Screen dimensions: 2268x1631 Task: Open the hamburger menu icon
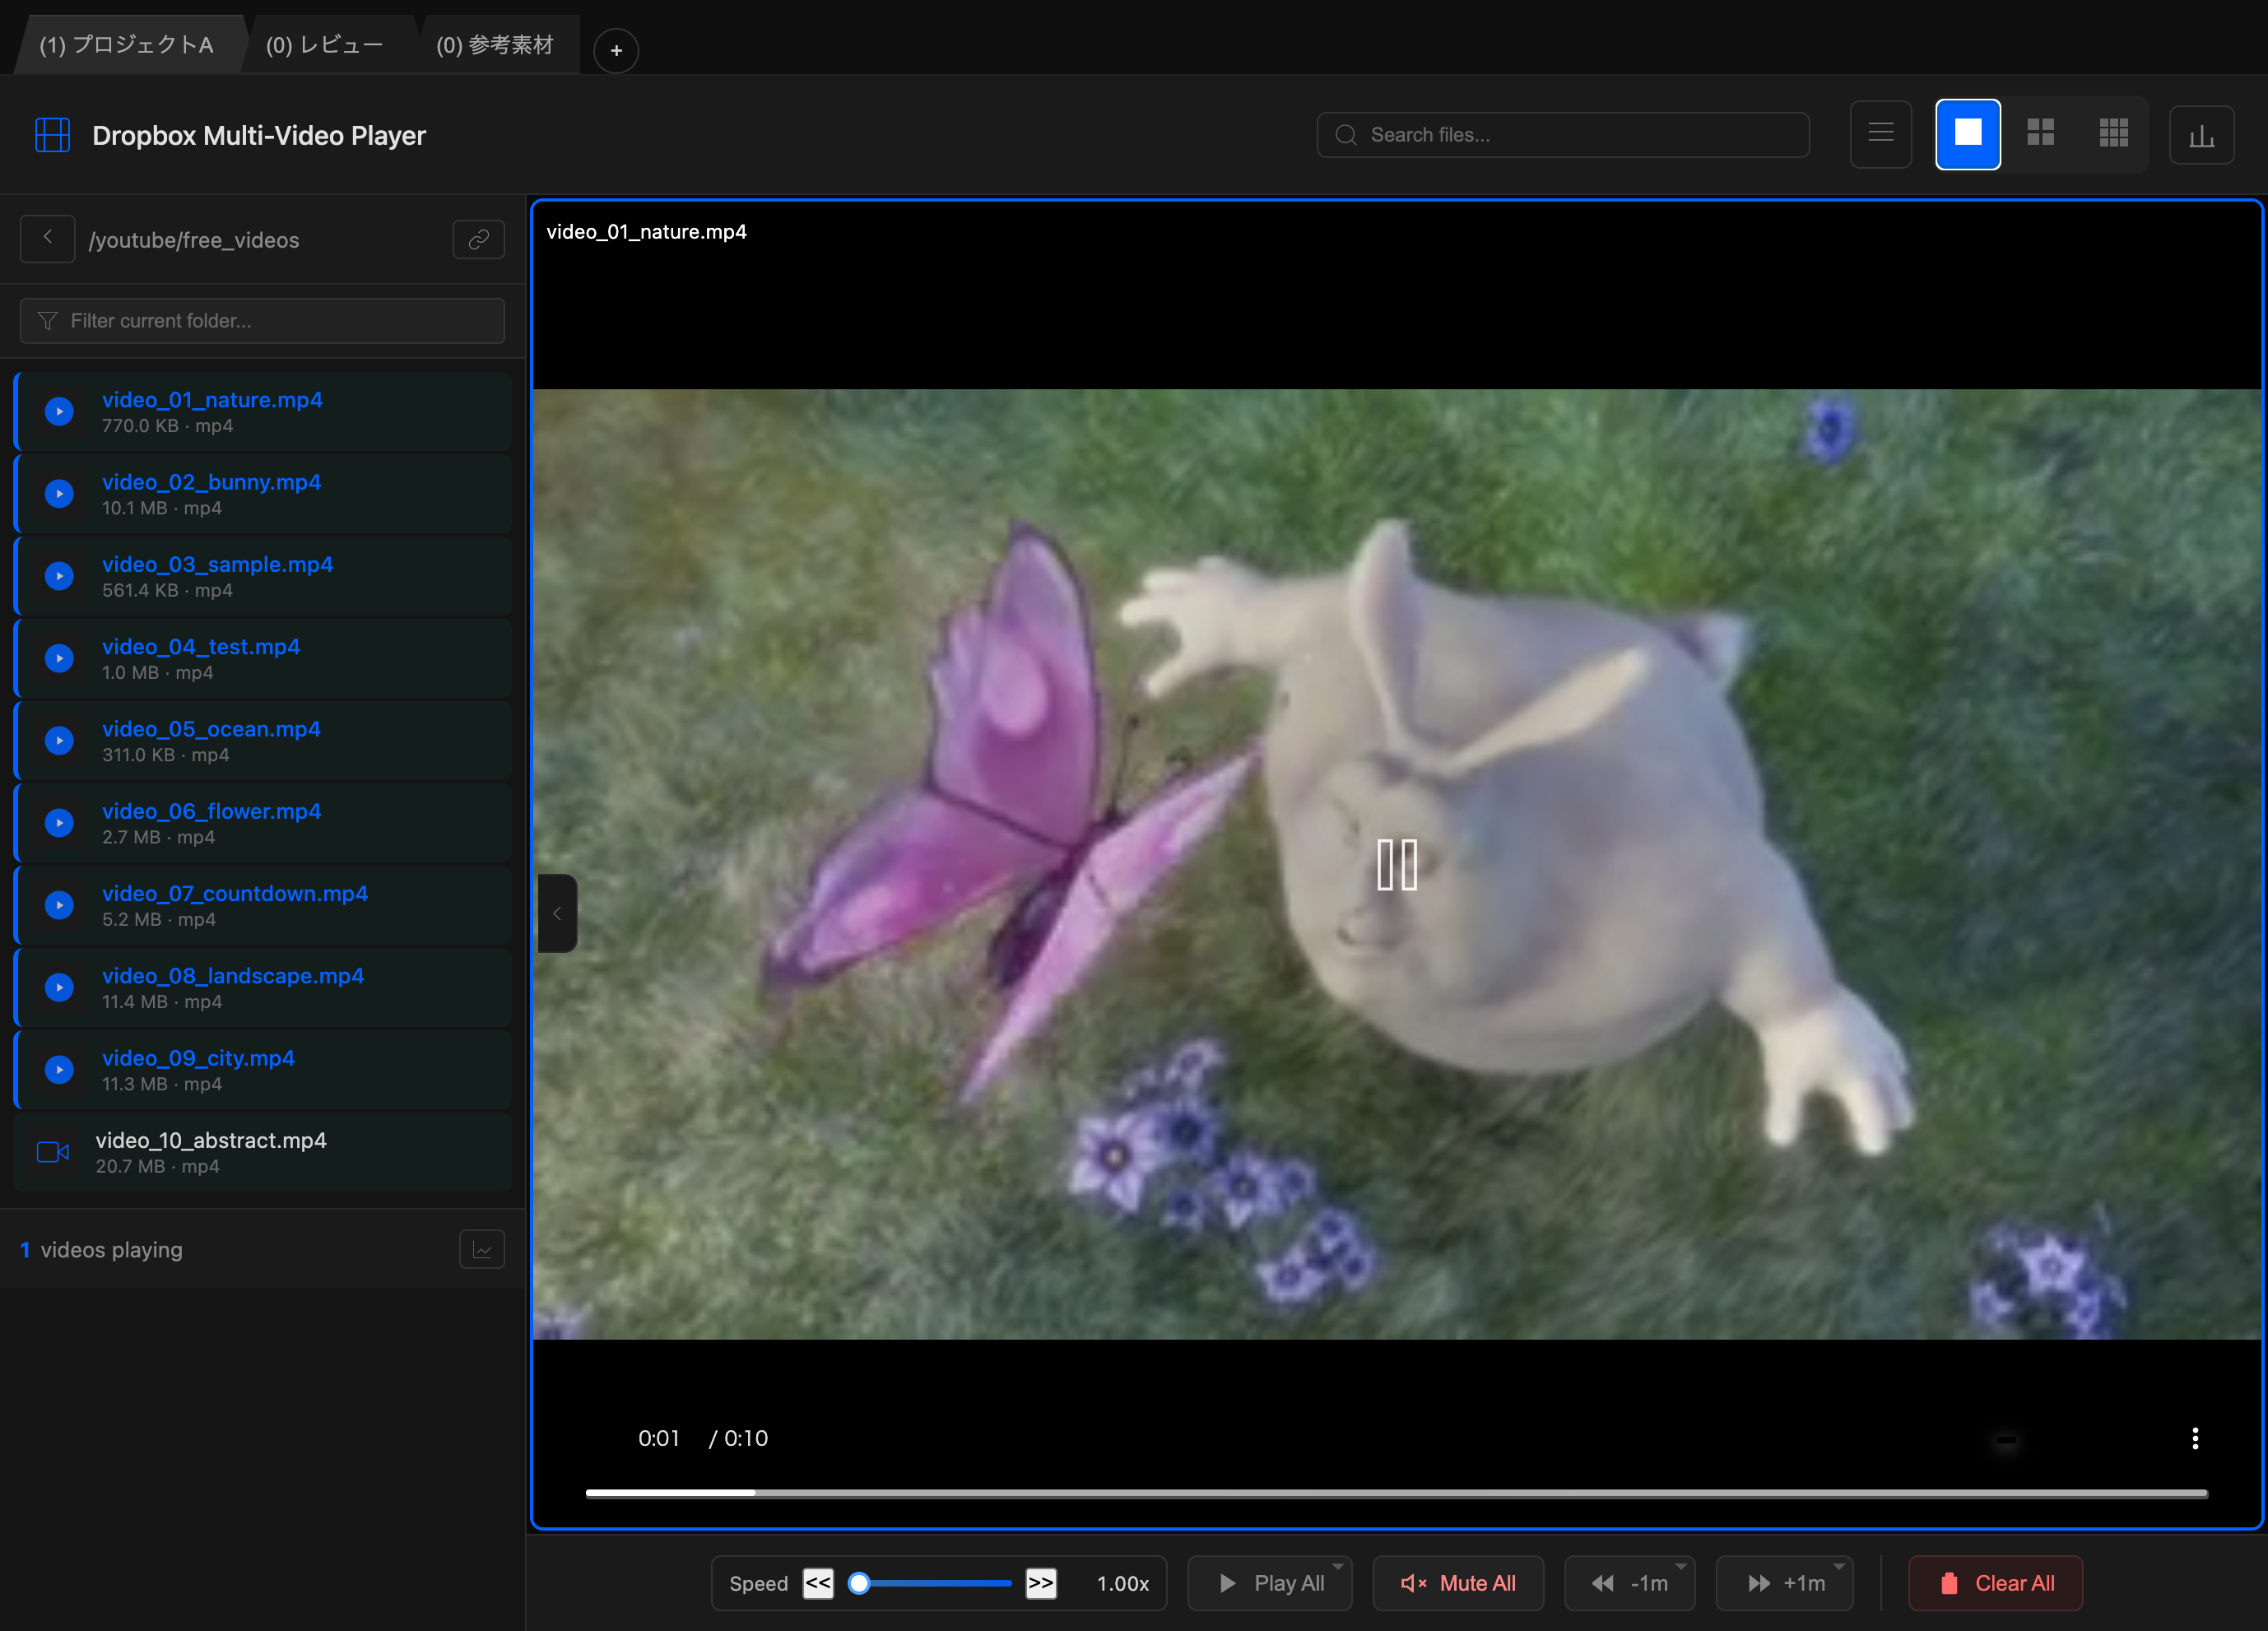[x=1880, y=134]
